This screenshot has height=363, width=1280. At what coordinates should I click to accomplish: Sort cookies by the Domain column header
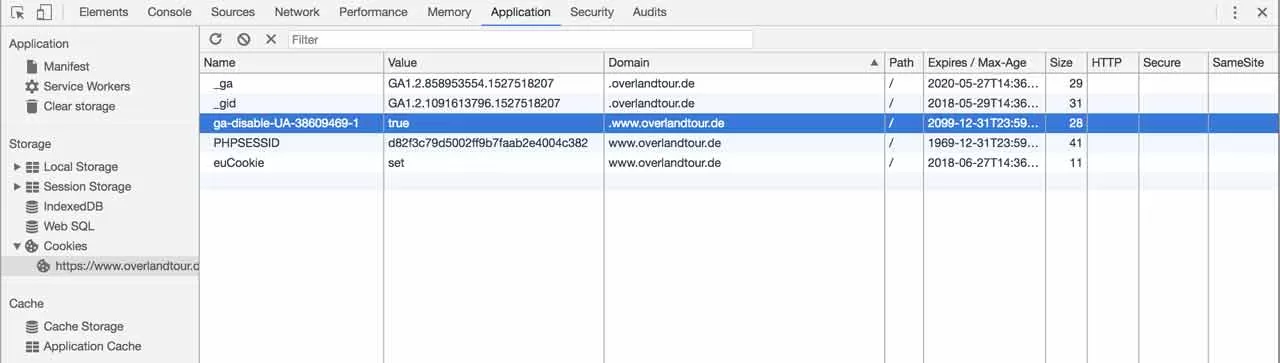pyautogui.click(x=744, y=62)
